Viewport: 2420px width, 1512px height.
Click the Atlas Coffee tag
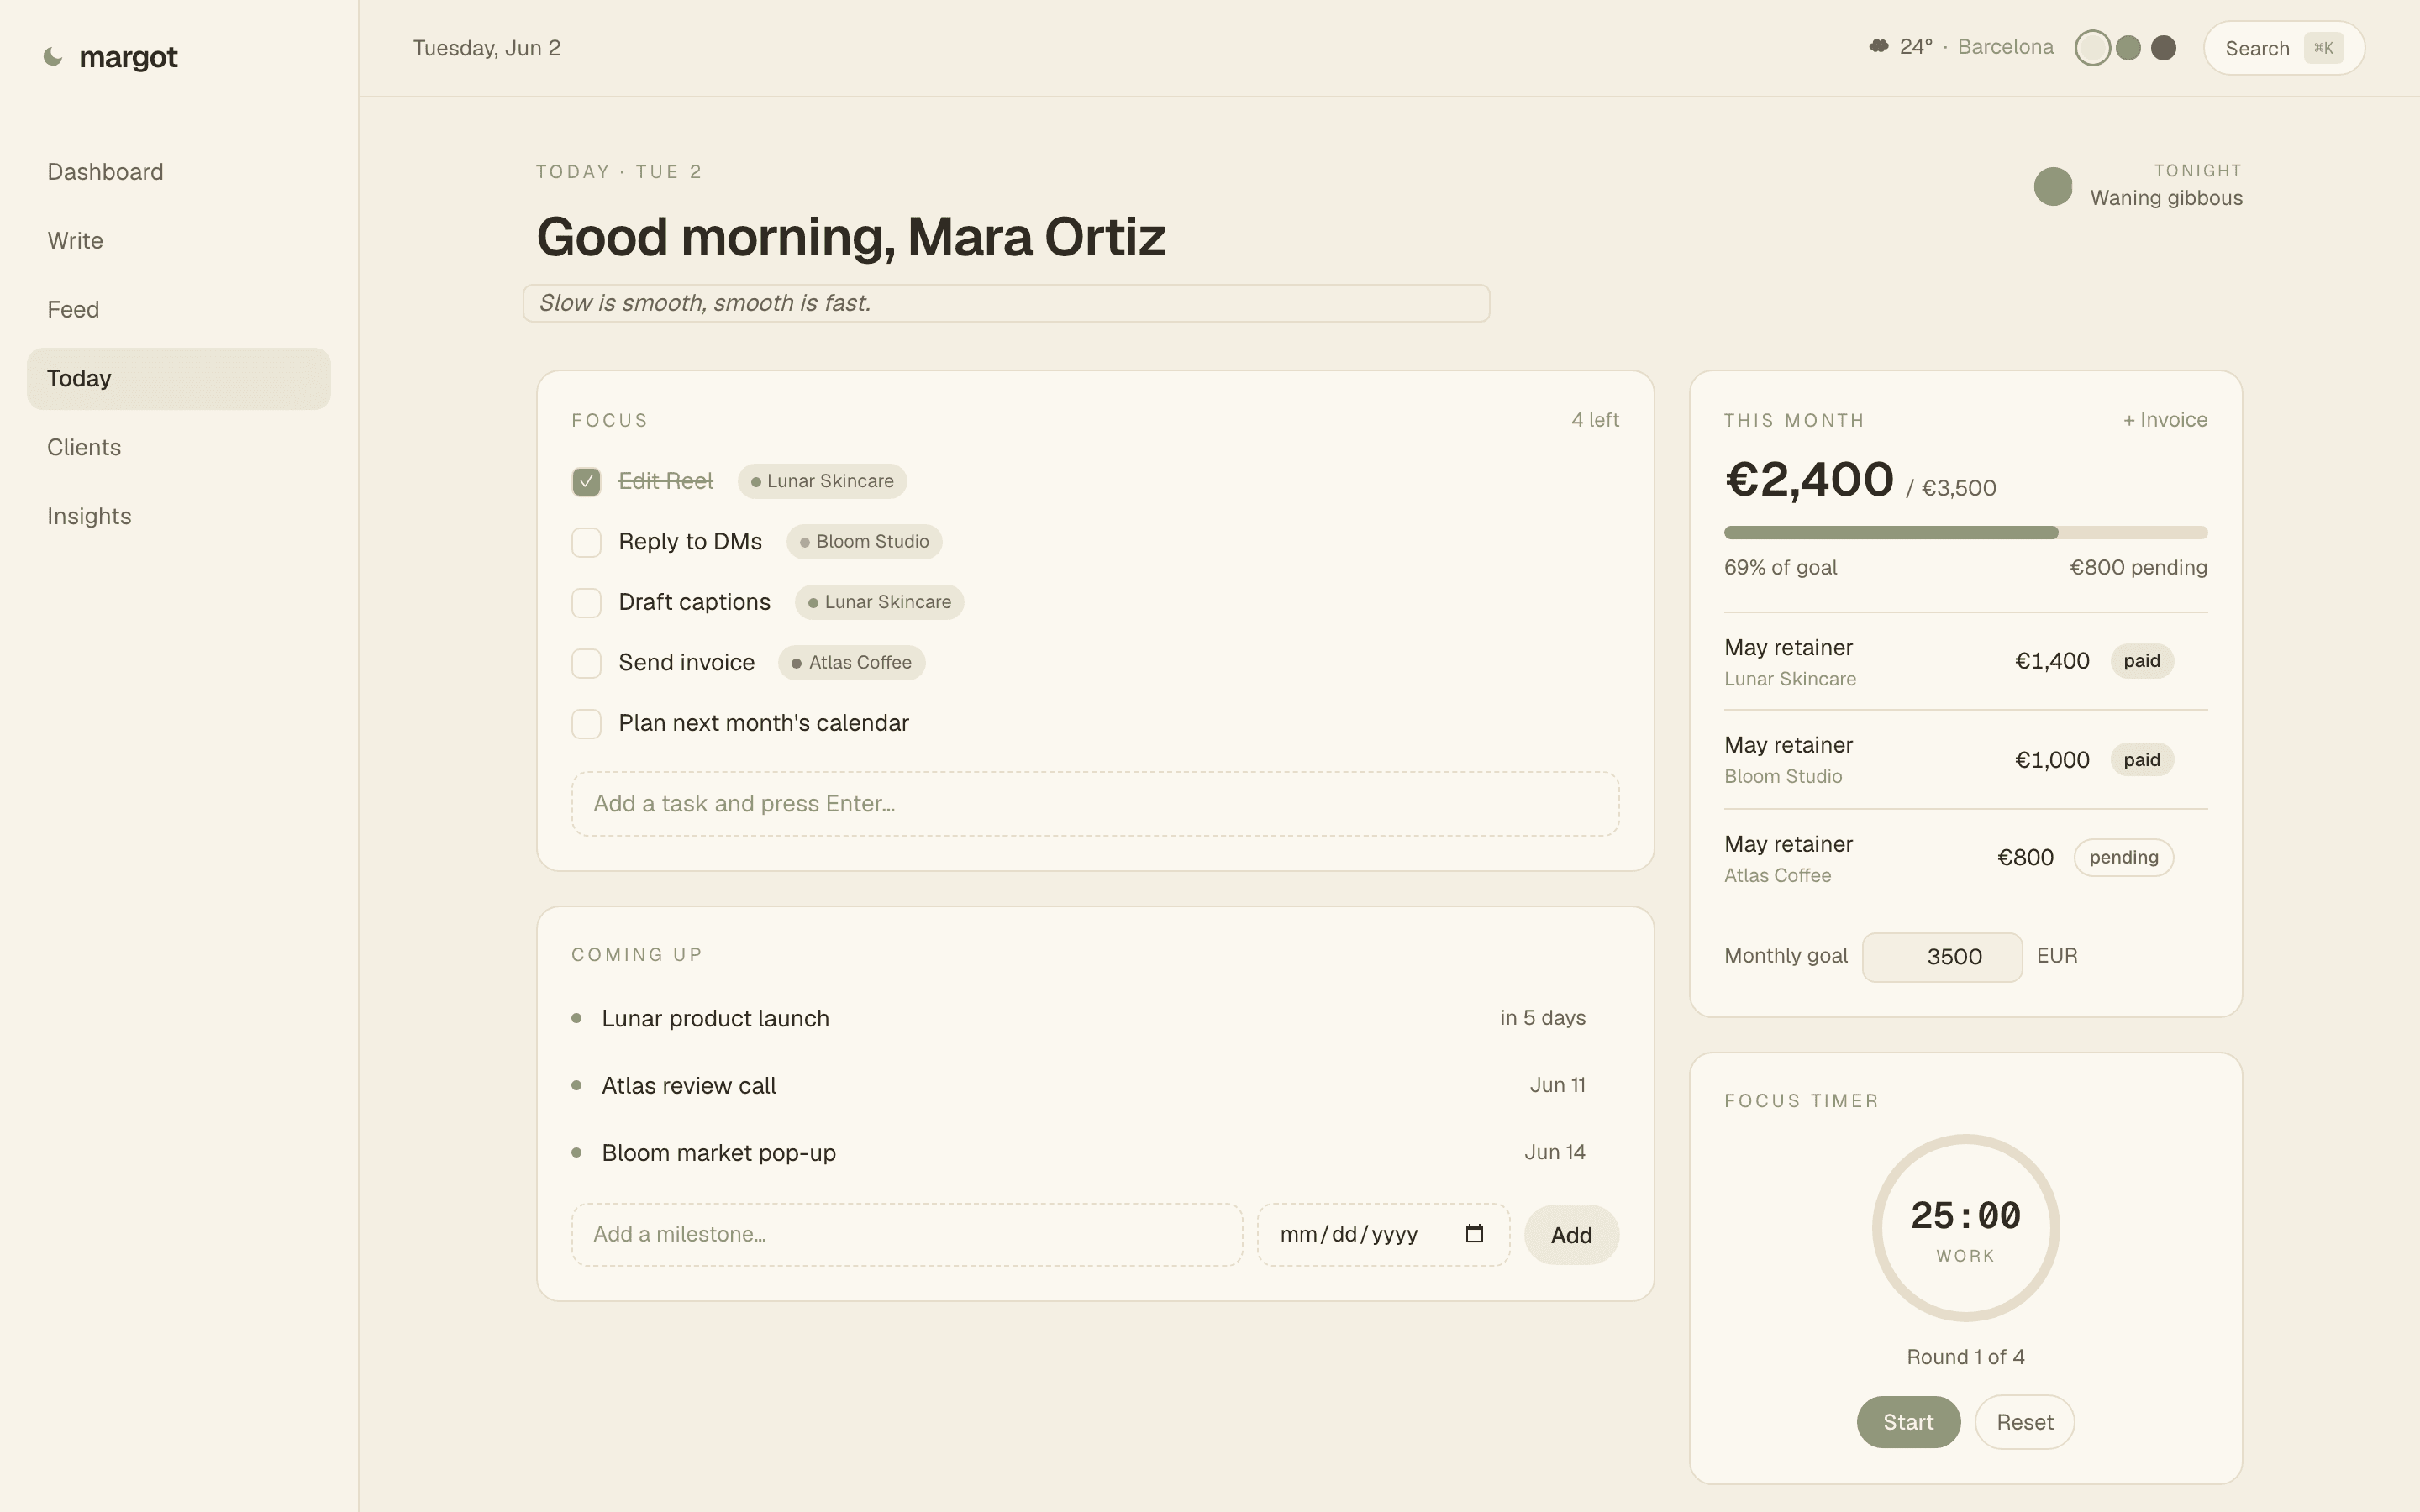click(851, 663)
